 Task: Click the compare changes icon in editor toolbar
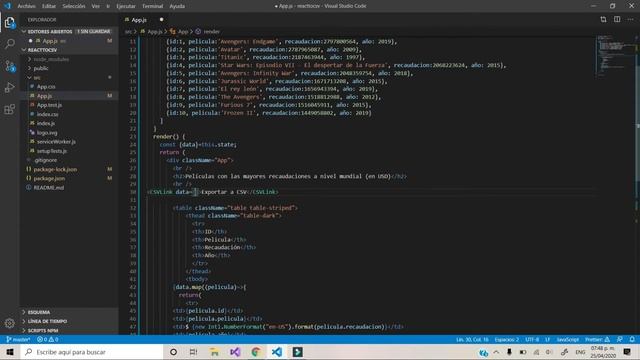(x=603, y=19)
